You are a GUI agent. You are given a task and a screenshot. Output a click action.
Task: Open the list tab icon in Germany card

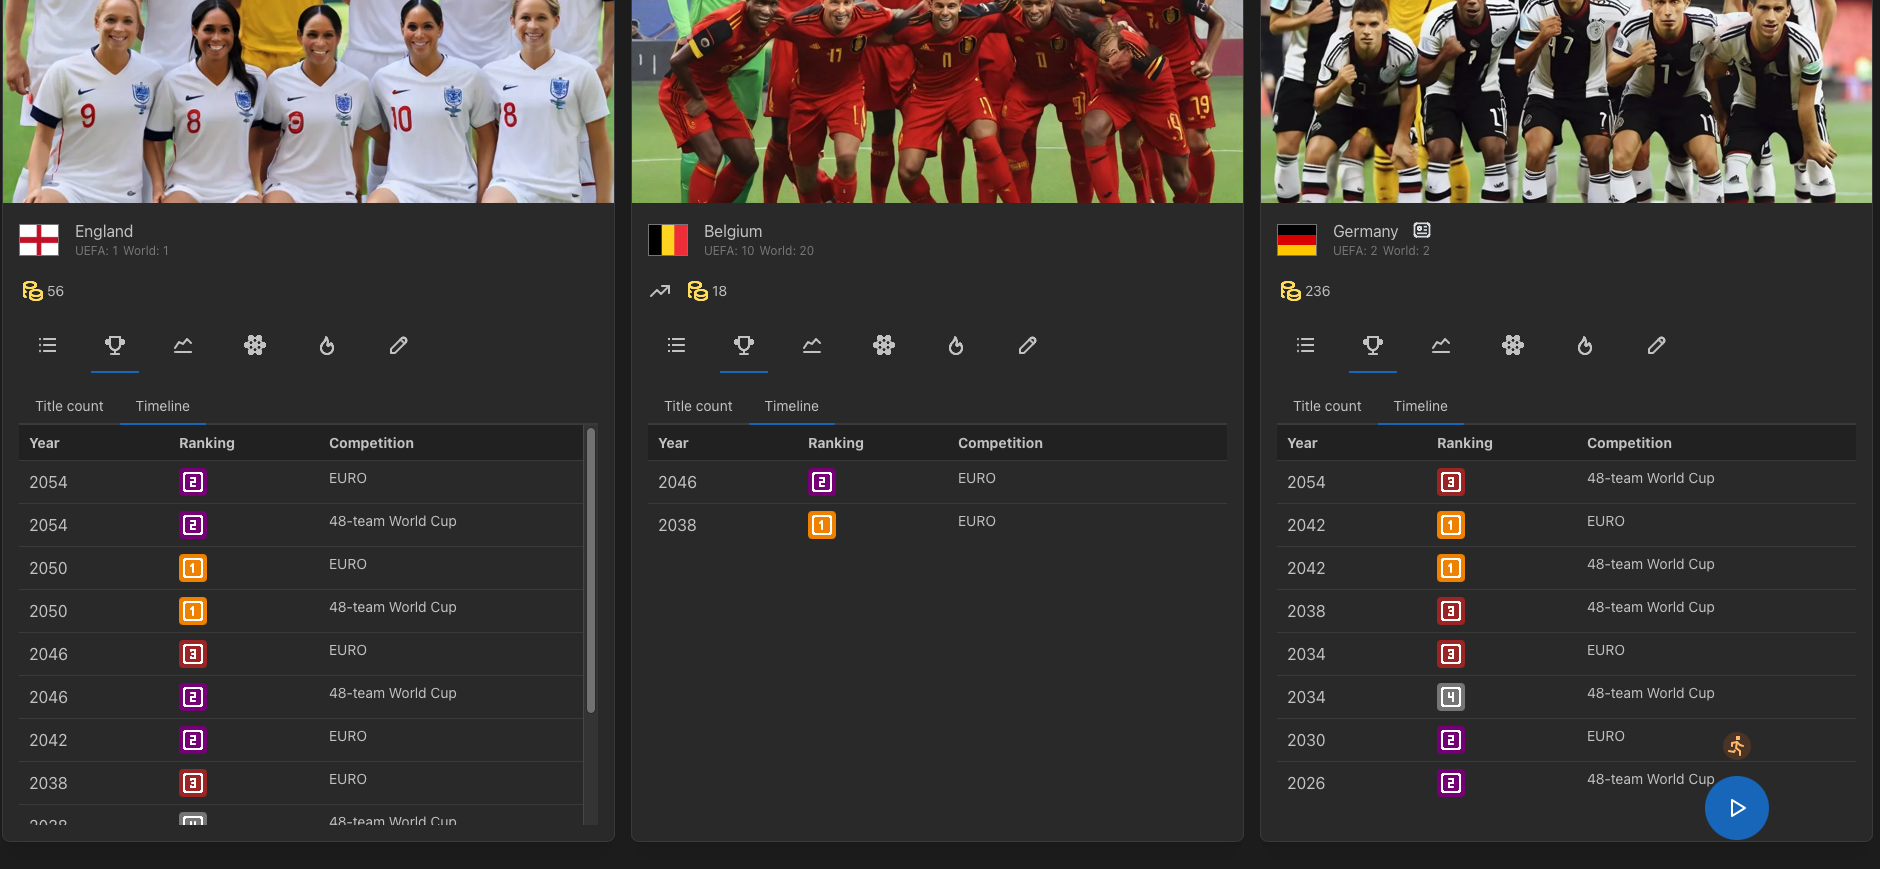pos(1305,345)
